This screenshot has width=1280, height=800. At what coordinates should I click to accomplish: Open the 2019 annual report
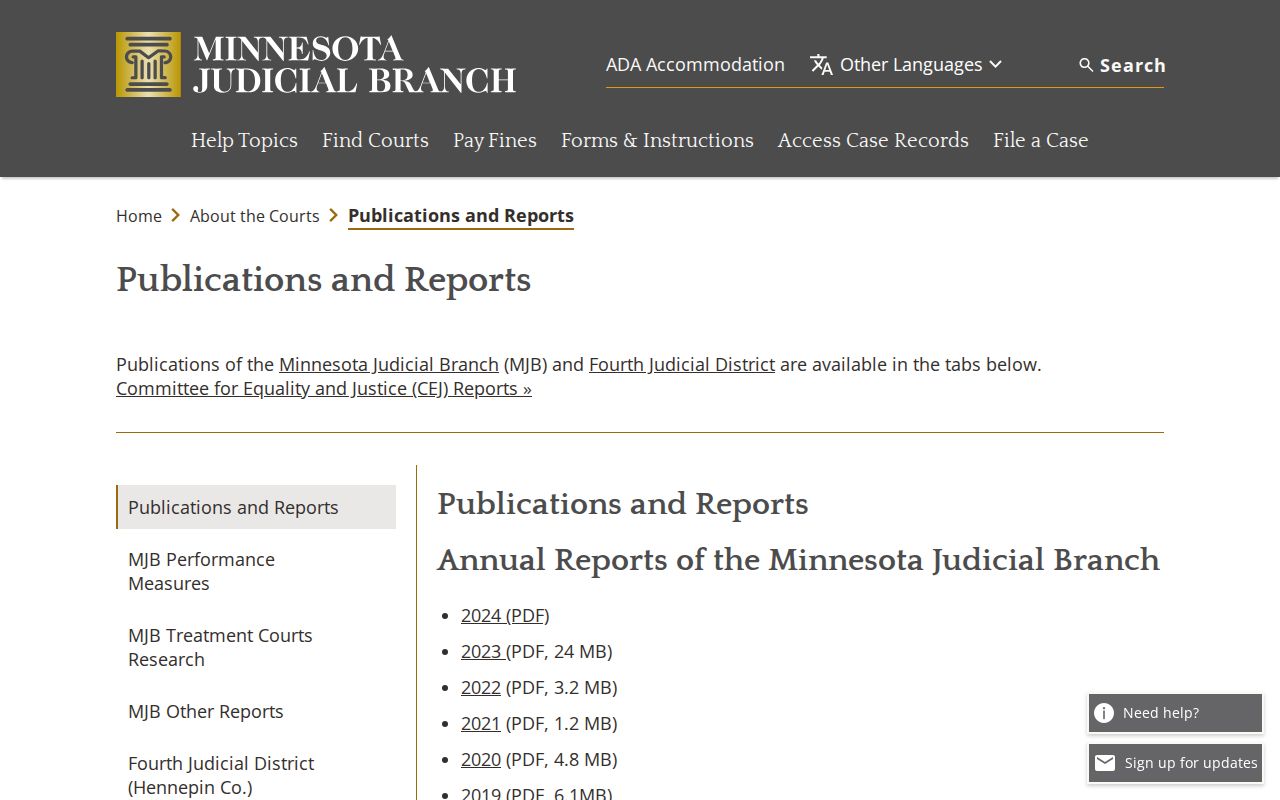(481, 793)
